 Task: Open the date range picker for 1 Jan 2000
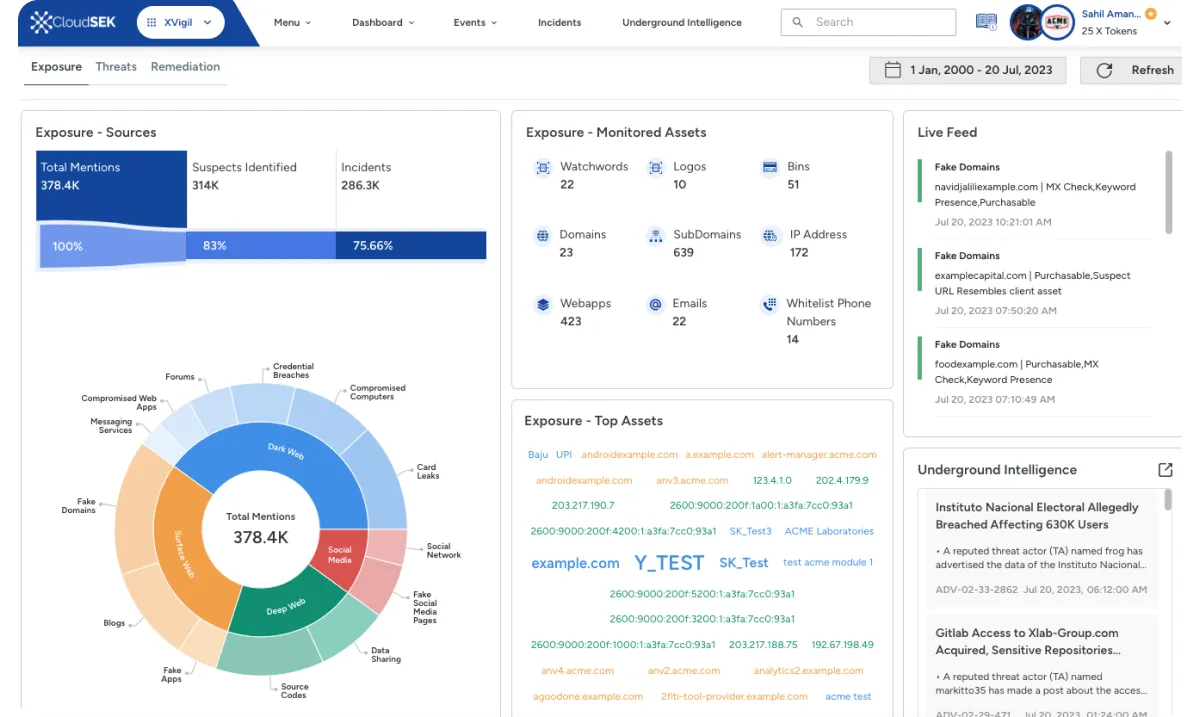click(x=967, y=69)
